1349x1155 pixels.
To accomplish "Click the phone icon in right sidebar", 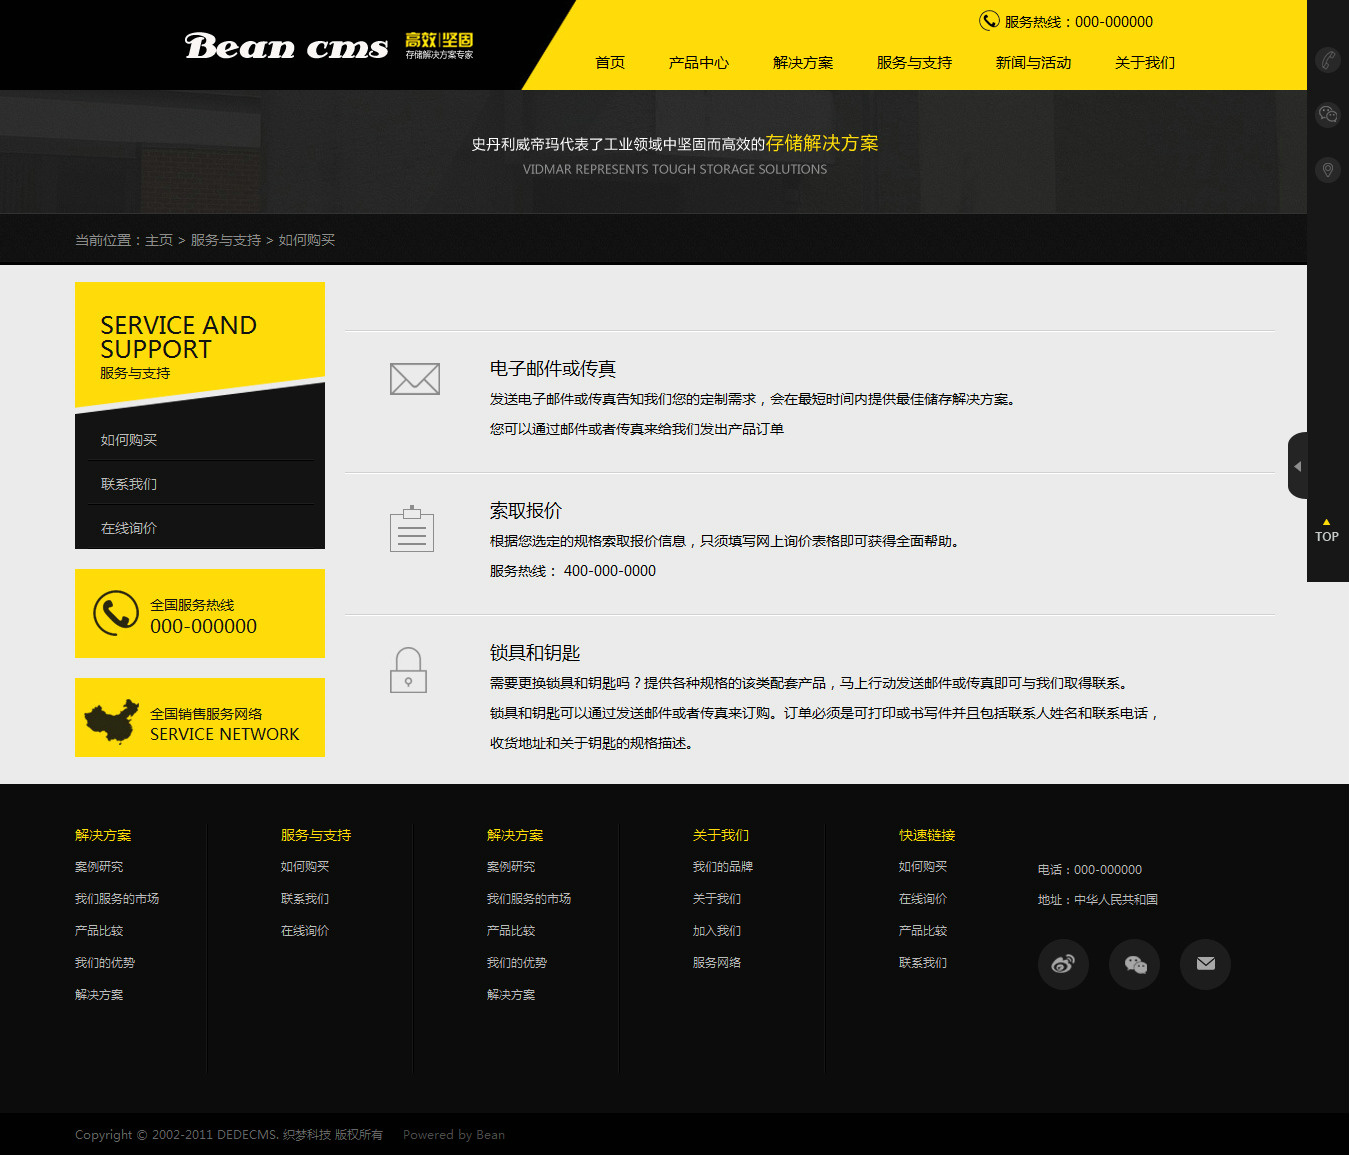I will (x=1327, y=60).
